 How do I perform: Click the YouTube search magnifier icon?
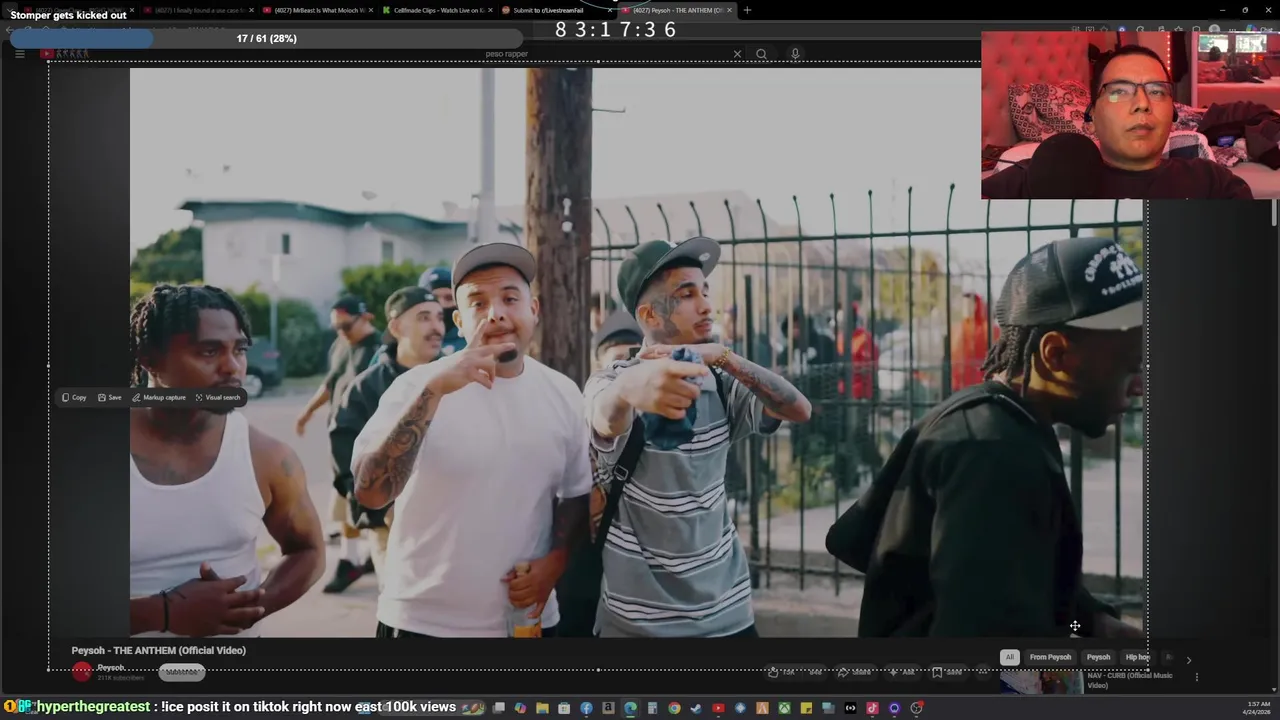762,54
